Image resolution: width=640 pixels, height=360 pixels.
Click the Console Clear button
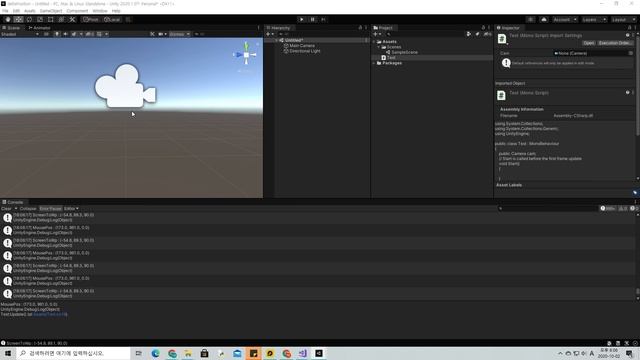click(x=6, y=209)
